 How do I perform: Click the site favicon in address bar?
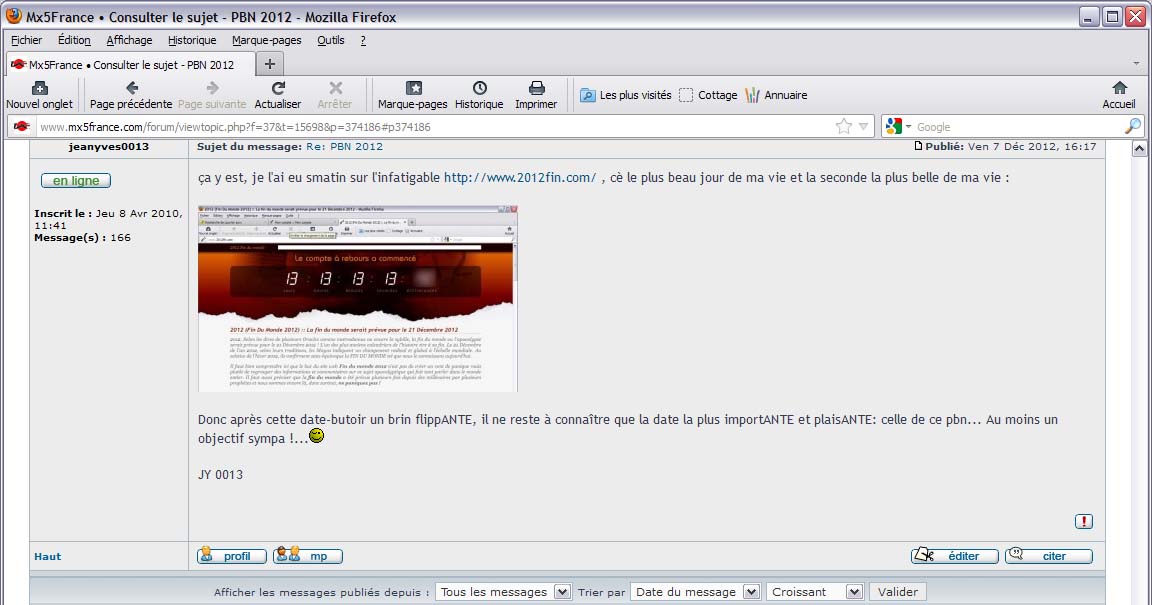(x=22, y=126)
